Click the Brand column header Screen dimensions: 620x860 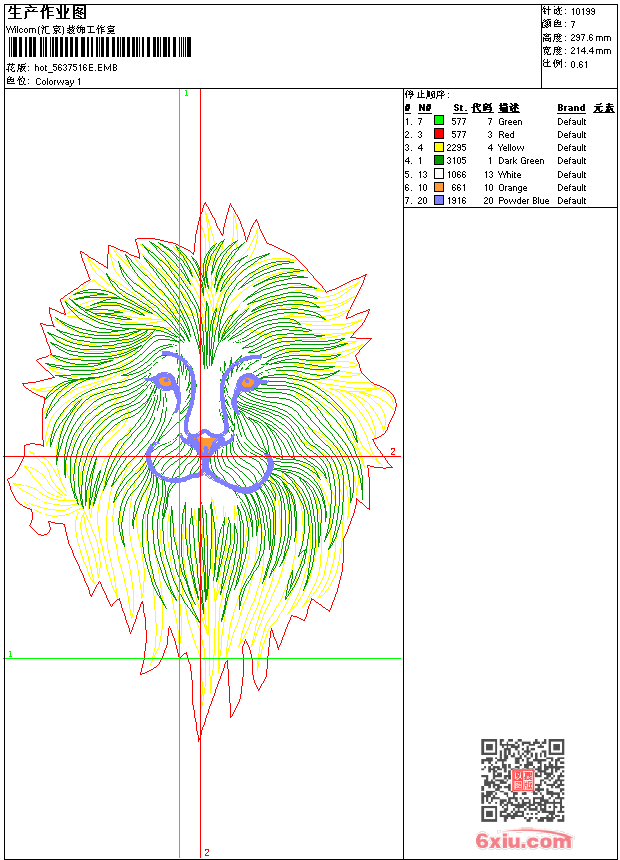click(x=571, y=108)
